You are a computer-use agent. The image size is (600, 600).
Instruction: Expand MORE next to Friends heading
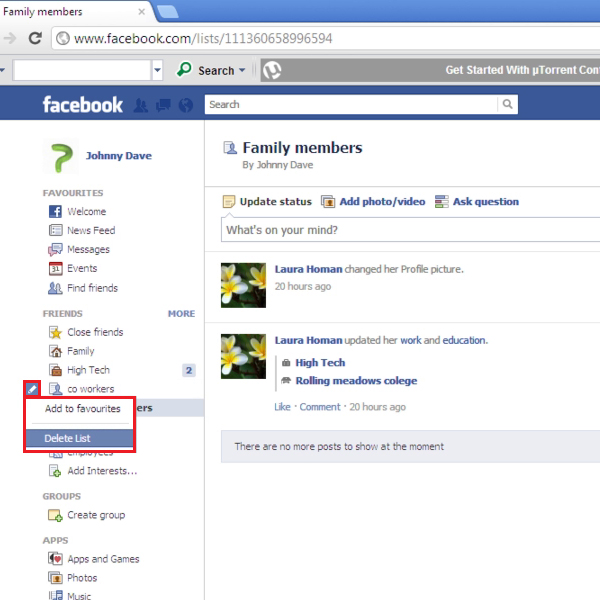pyautogui.click(x=181, y=314)
